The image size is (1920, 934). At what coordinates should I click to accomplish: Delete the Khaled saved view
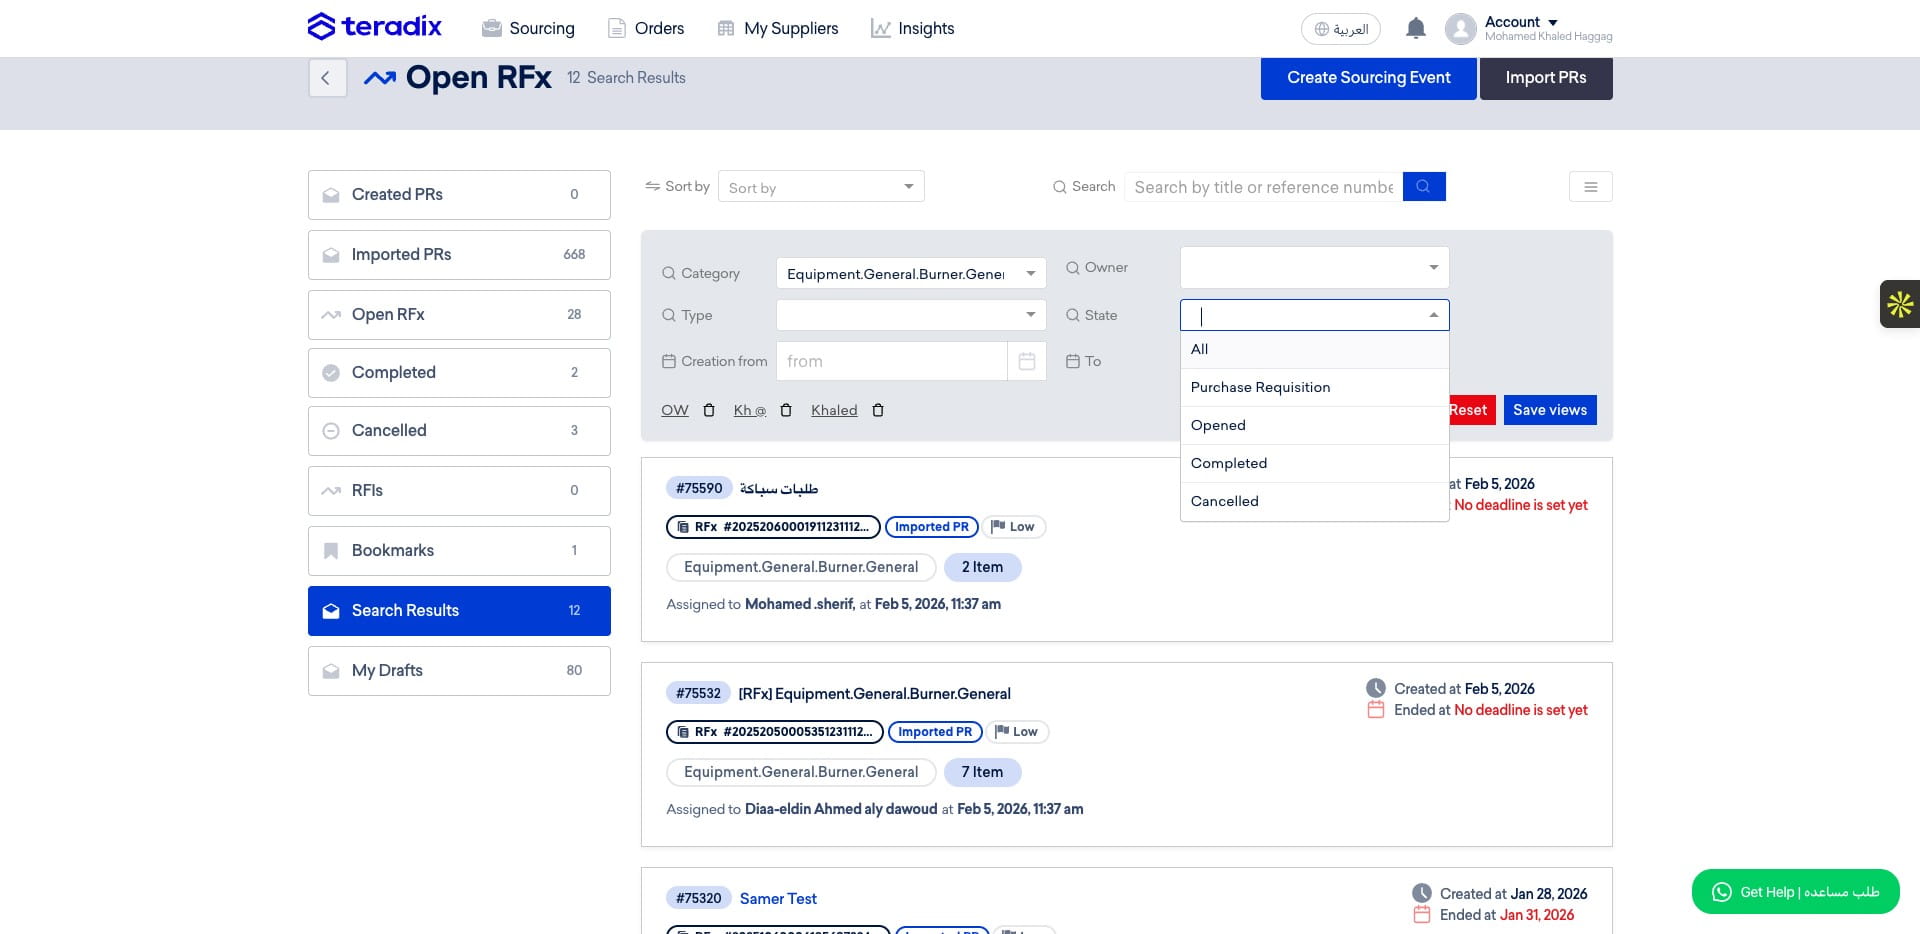(878, 410)
